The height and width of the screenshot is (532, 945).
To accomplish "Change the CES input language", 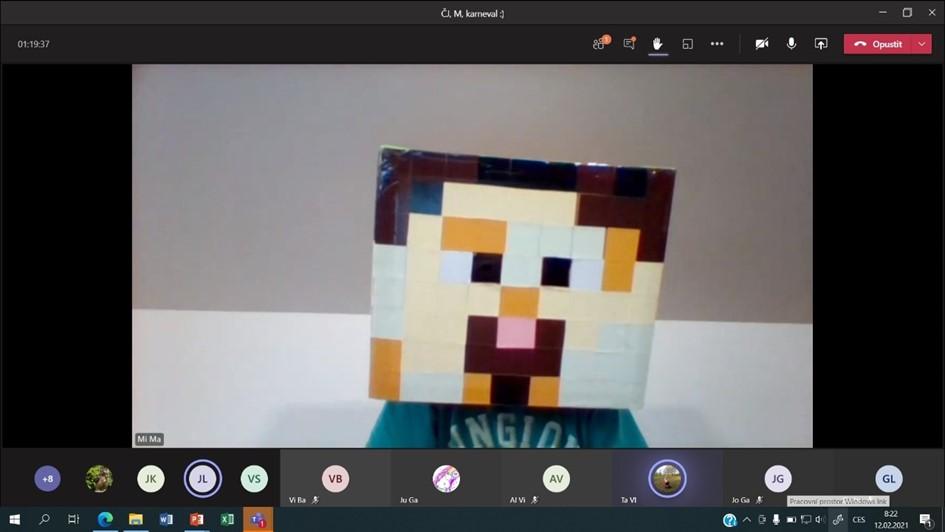I will click(x=859, y=519).
